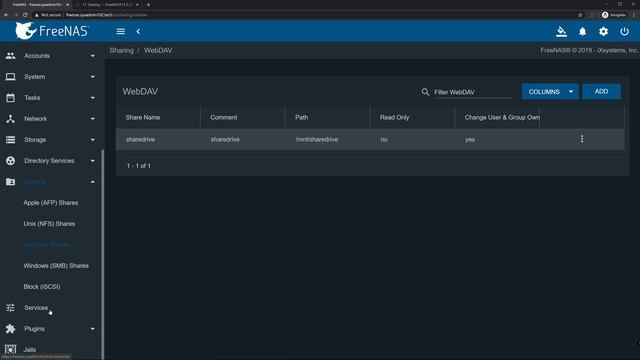The image size is (640, 360).
Task: Sort by Path column header
Action: (302, 118)
